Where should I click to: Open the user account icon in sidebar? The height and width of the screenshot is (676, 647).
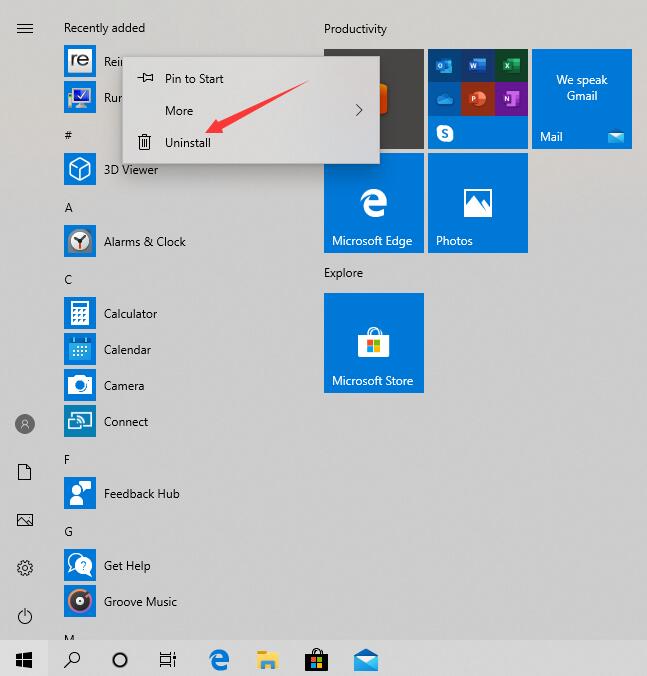pos(25,424)
